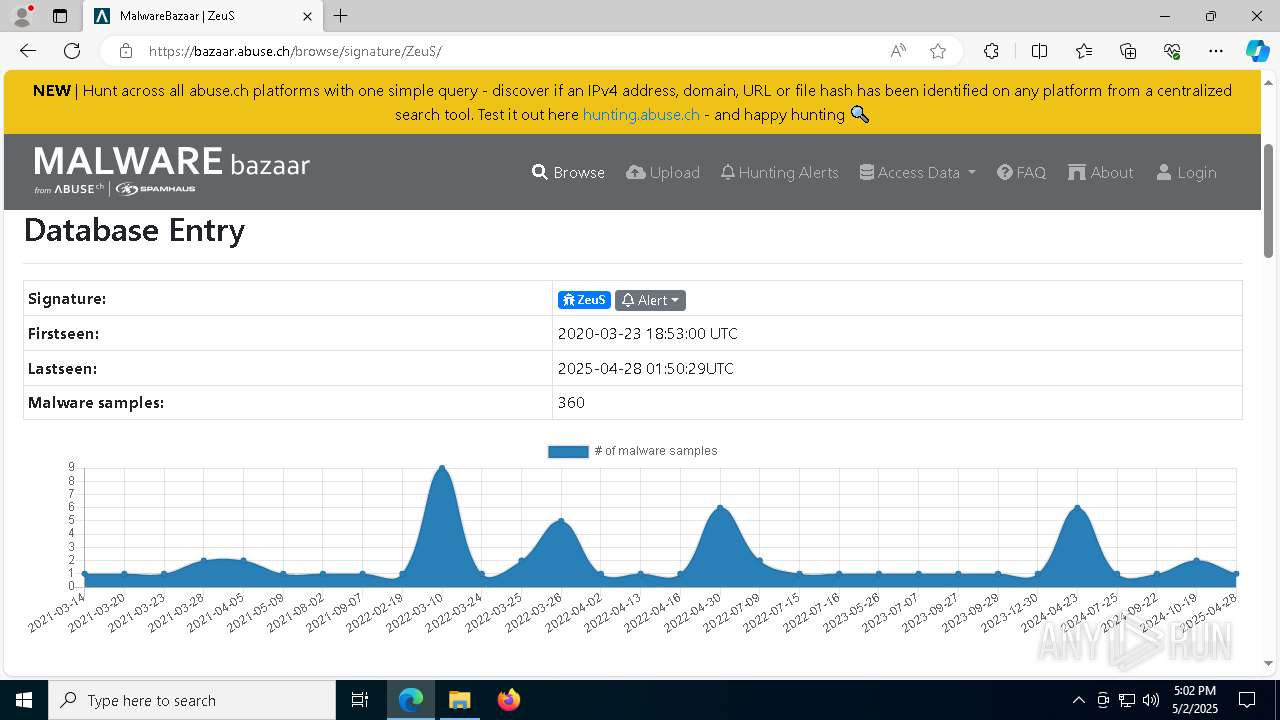Expand the Access Data dropdown
The height and width of the screenshot is (720, 1280).
click(x=918, y=172)
